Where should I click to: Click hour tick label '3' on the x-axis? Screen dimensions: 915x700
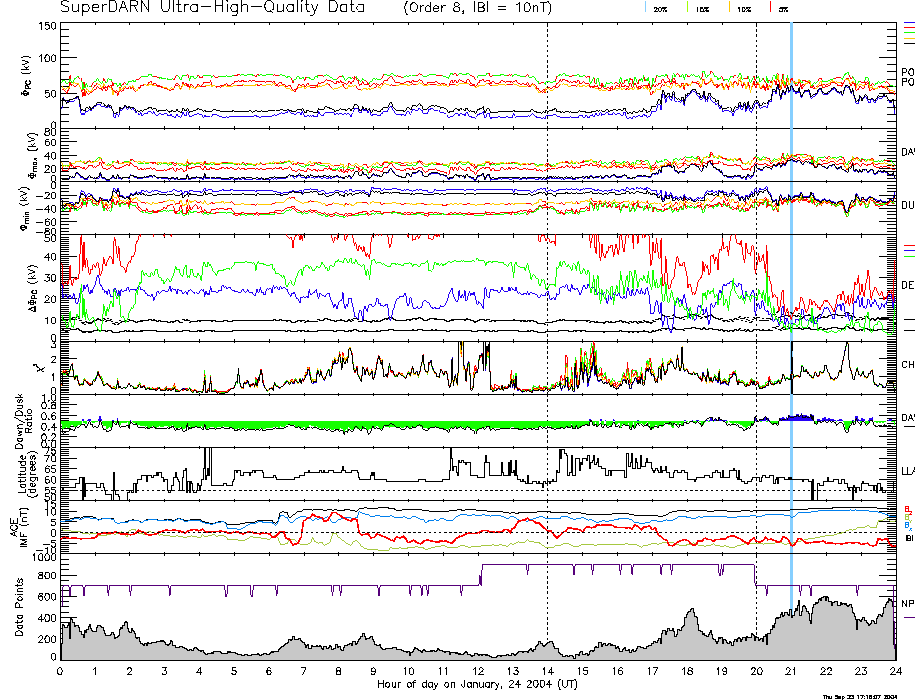click(x=165, y=671)
